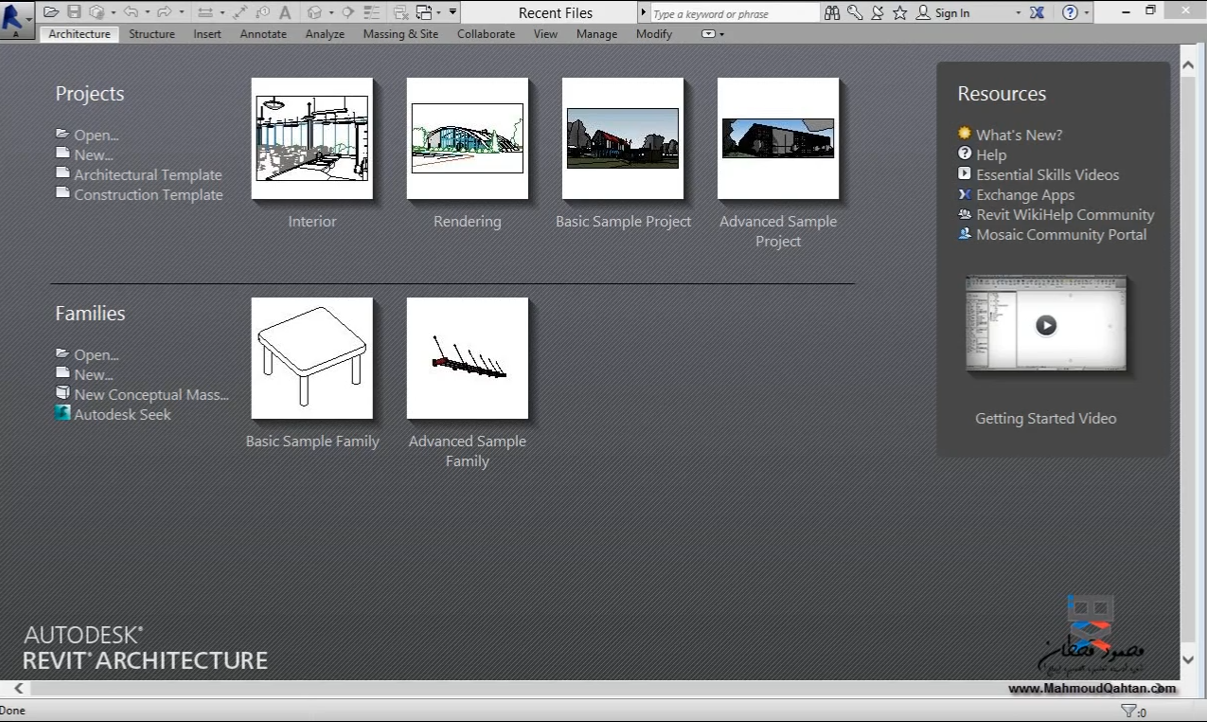The height and width of the screenshot is (722, 1207).
Task: Open the Basic Sample Family table thumbnail
Action: [x=312, y=358]
